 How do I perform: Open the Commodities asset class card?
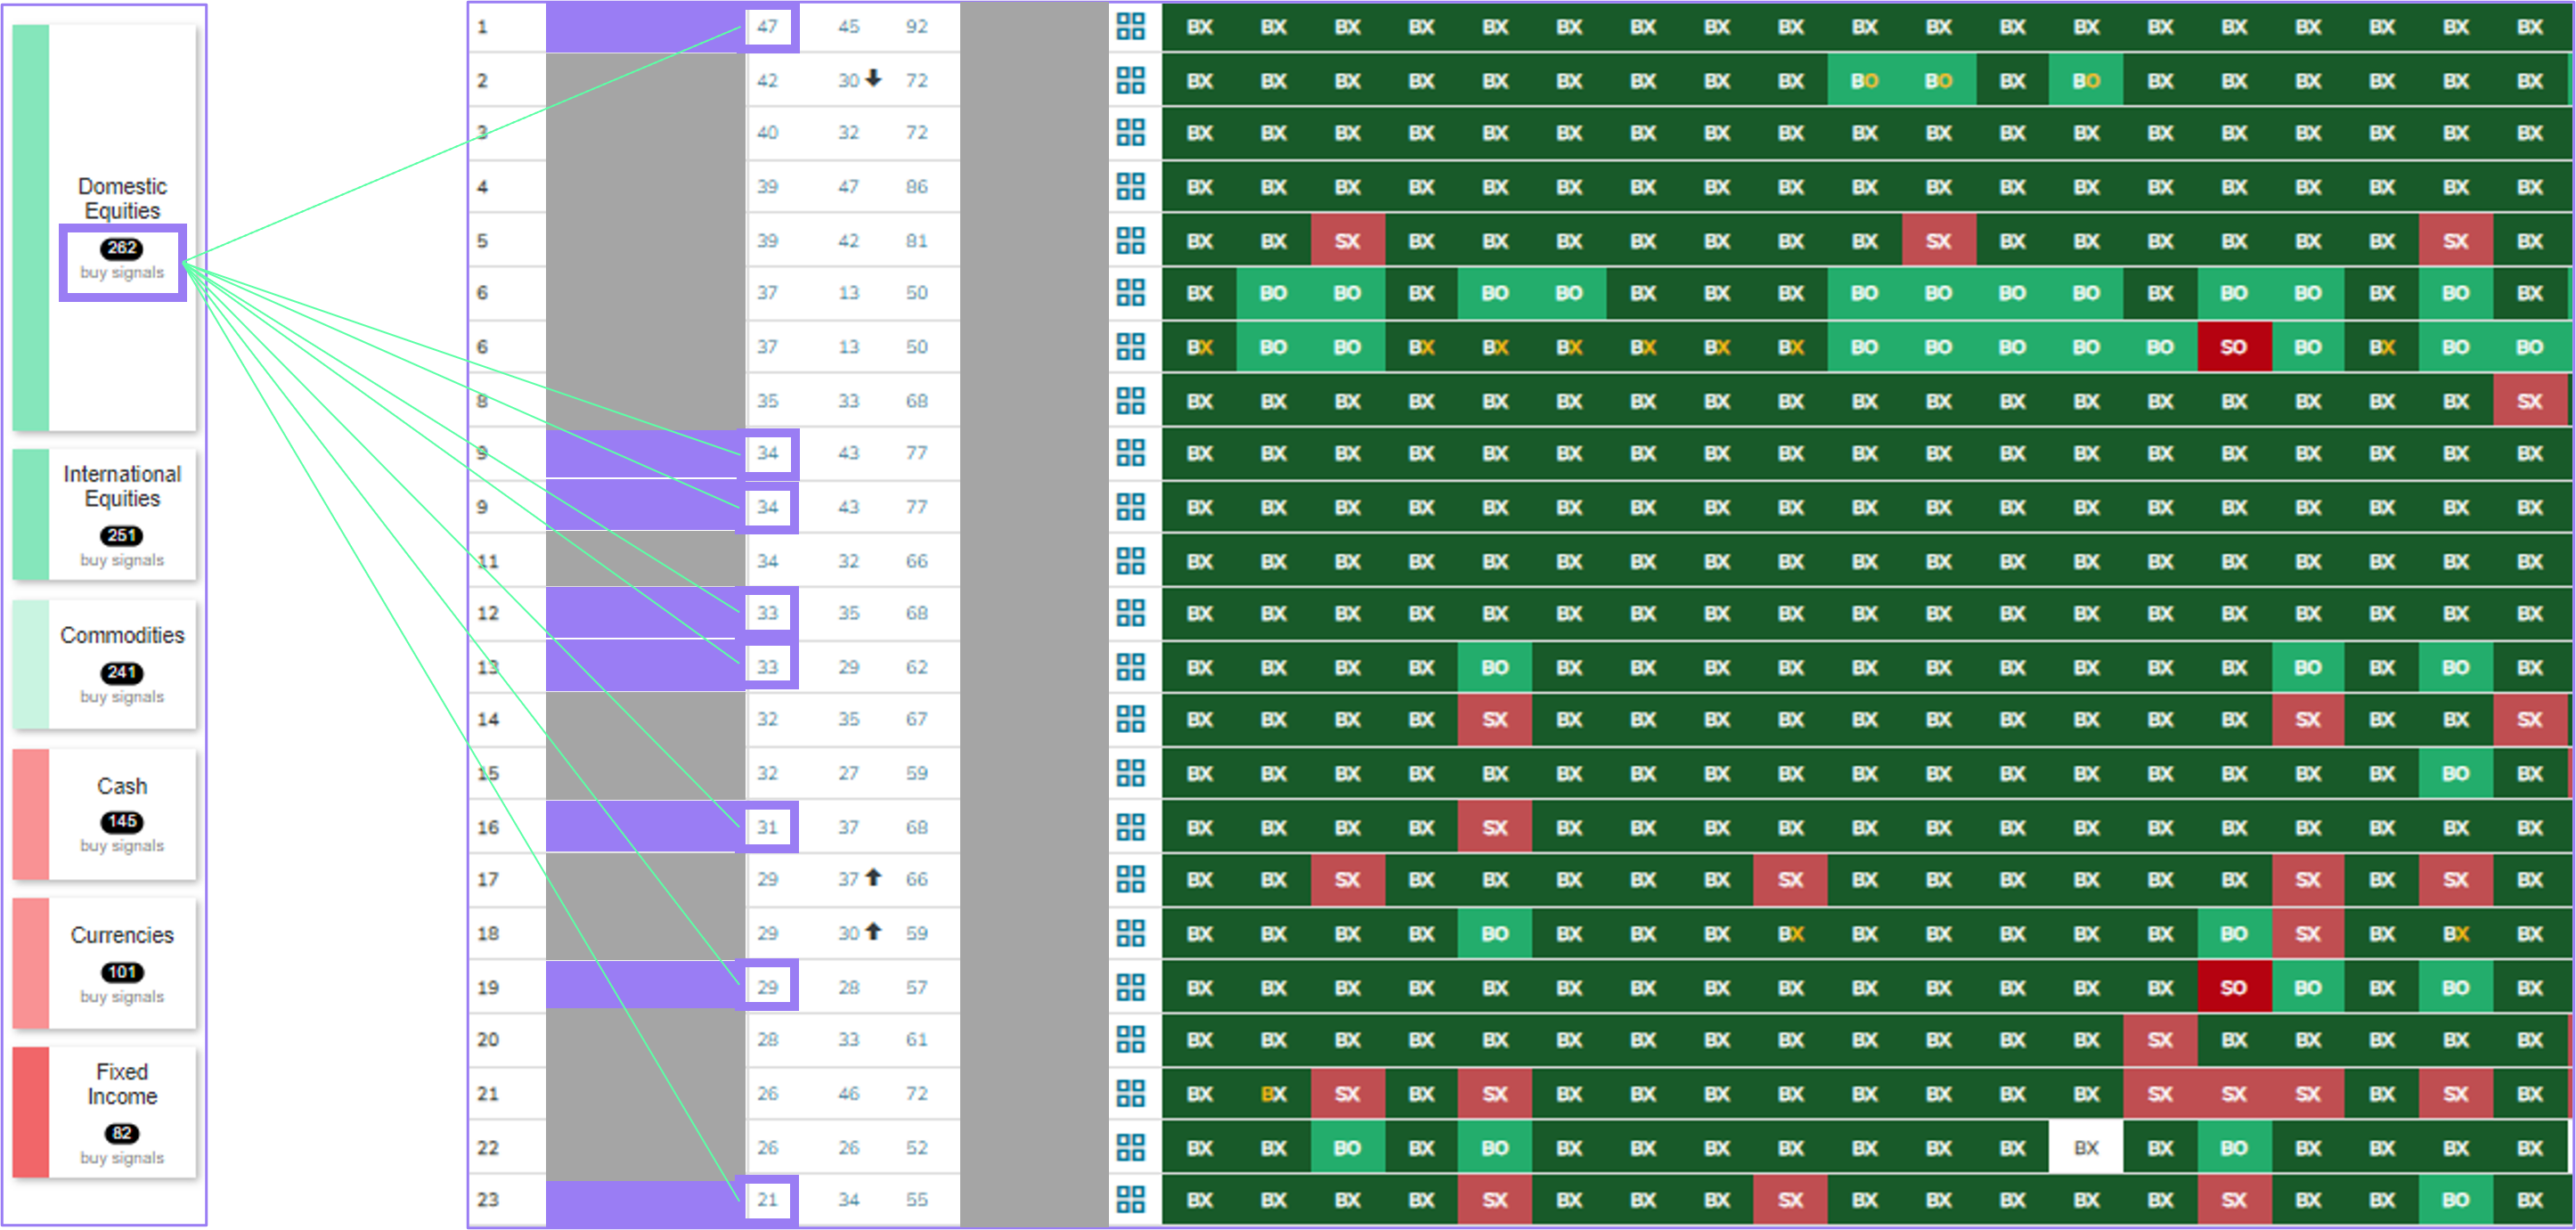105,664
